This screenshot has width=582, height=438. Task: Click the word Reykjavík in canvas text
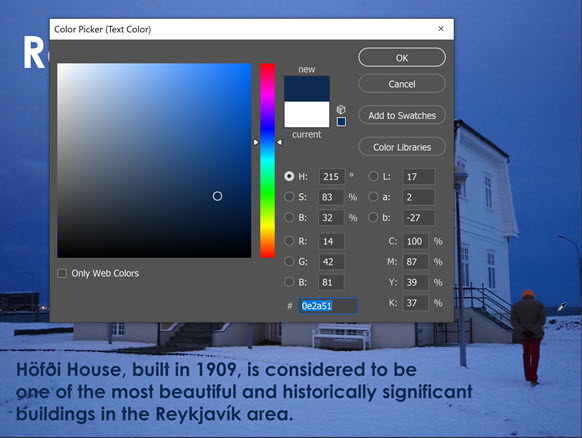[x=198, y=414]
